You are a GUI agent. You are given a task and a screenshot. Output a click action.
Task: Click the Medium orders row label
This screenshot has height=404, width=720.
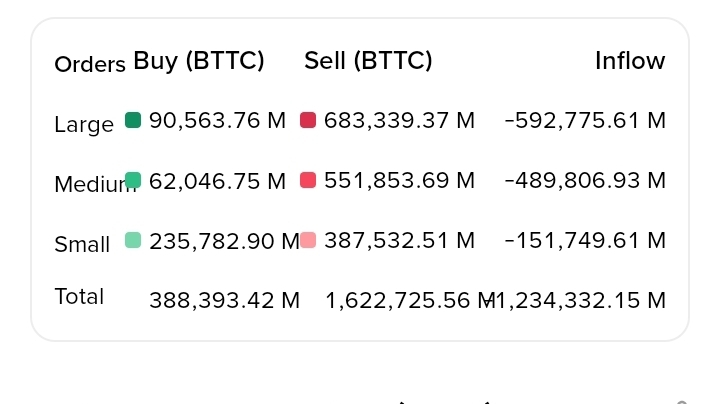click(x=94, y=184)
